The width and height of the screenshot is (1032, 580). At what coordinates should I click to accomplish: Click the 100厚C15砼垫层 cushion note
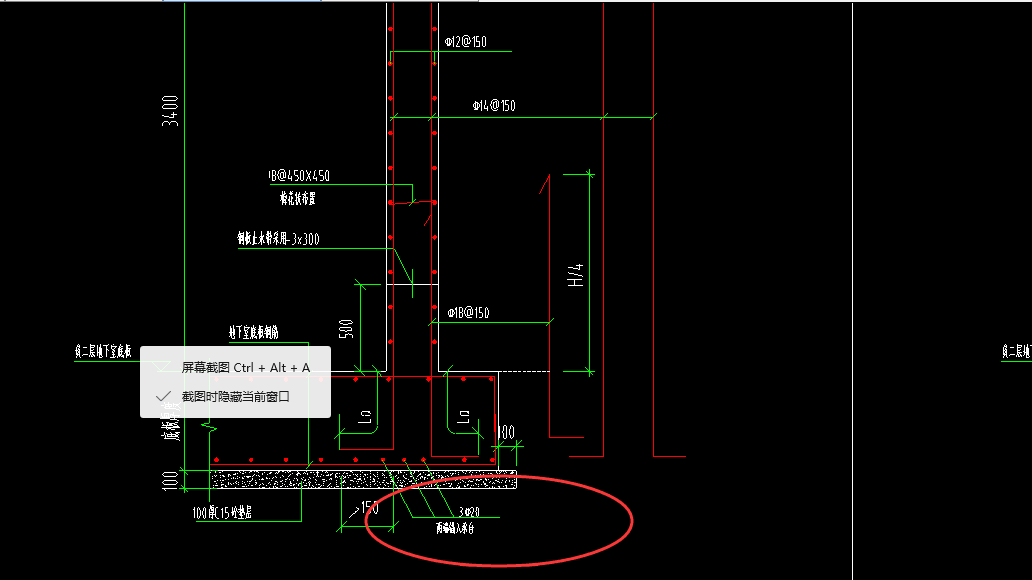click(222, 512)
